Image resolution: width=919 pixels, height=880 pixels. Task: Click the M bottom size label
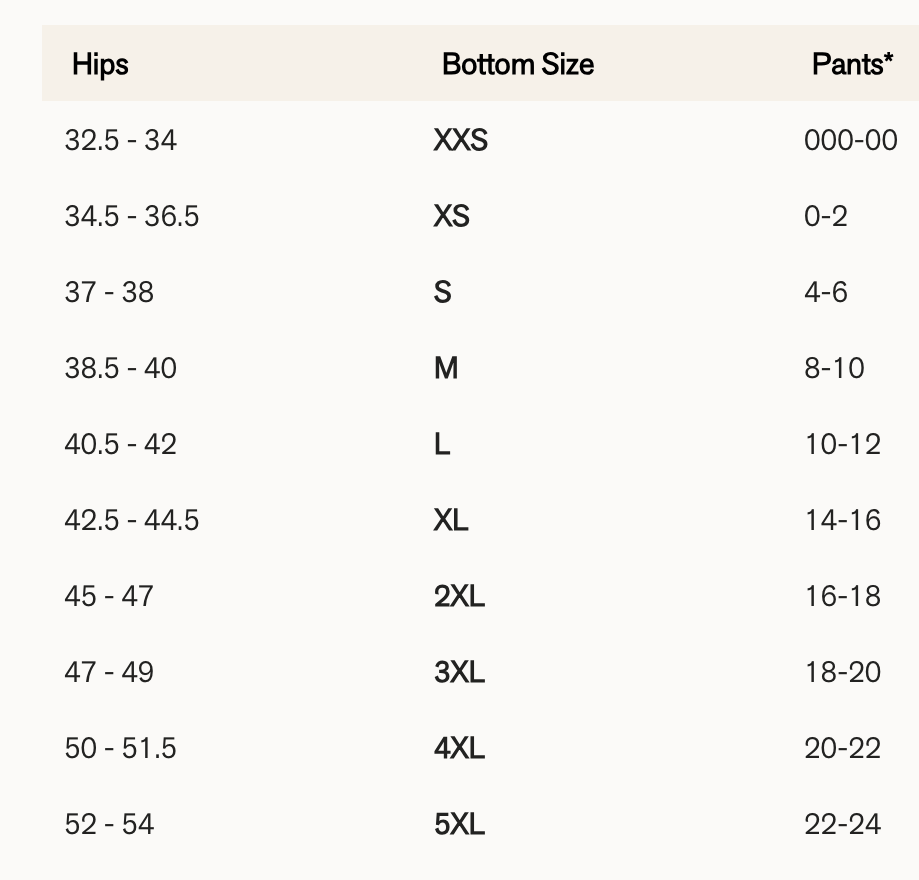(x=445, y=368)
